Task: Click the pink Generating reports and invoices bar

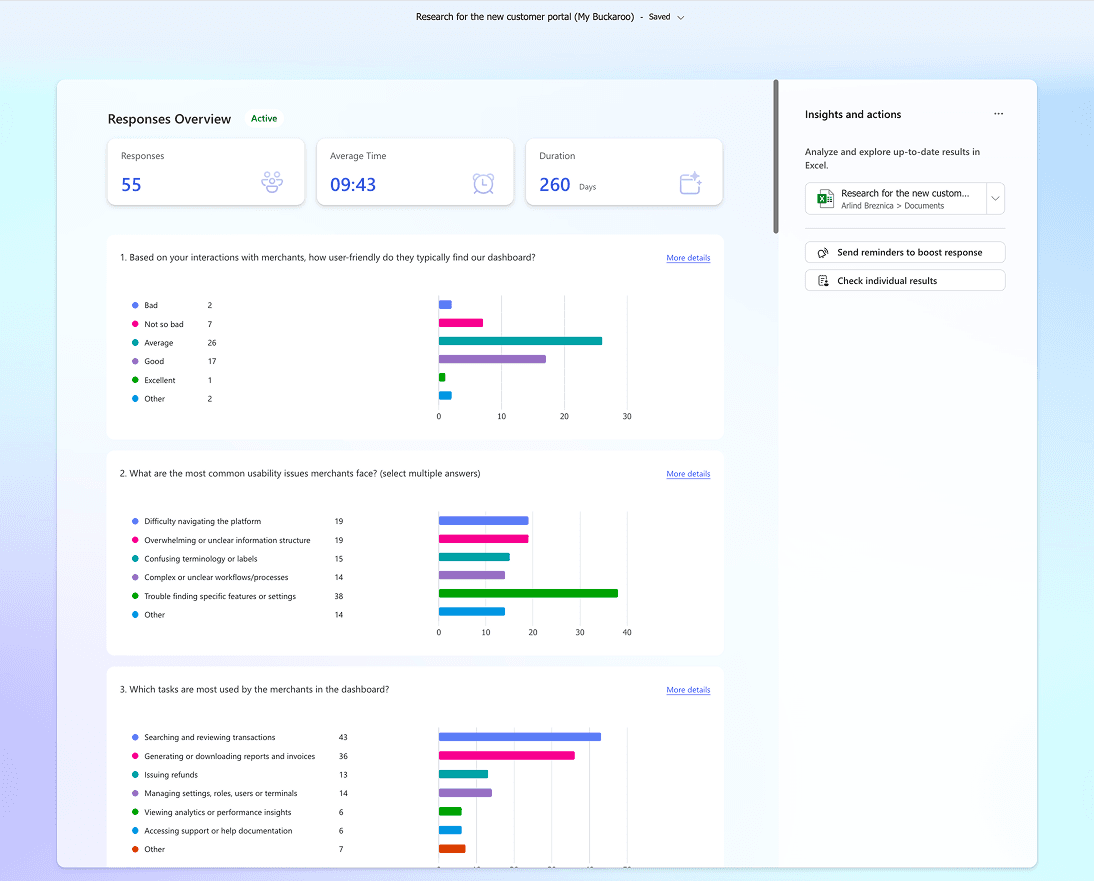Action: [x=507, y=755]
